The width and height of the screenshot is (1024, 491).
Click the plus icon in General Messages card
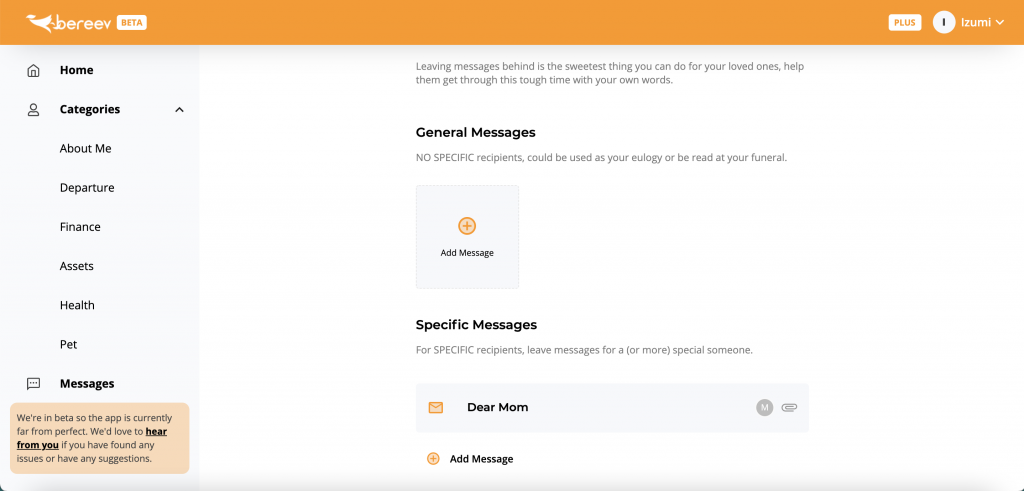point(467,226)
